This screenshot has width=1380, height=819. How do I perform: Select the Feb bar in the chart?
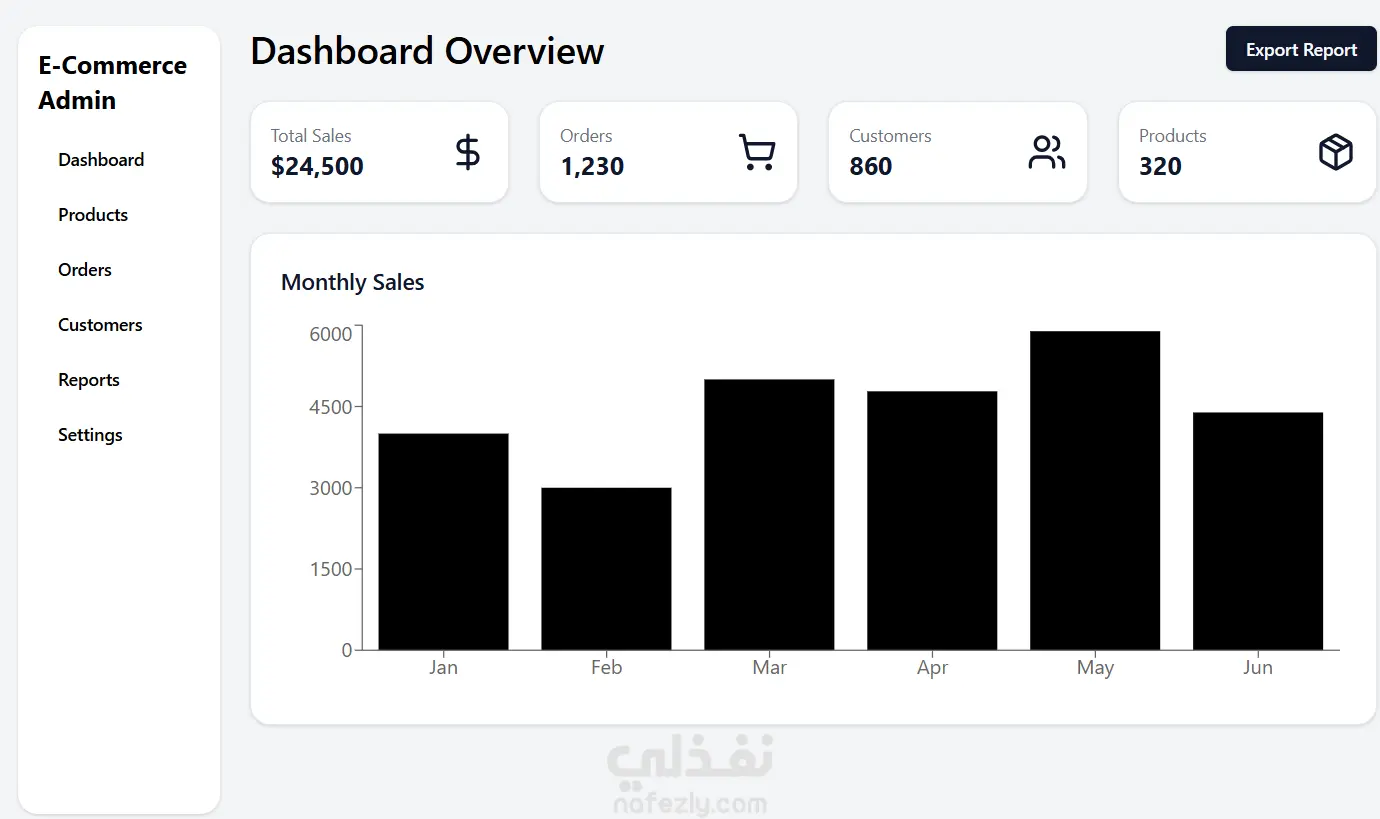[x=606, y=568]
